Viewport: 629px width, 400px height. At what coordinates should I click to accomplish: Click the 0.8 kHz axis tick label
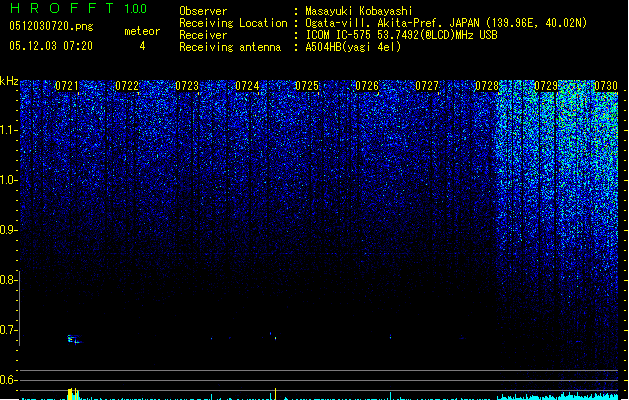[x=8, y=280]
